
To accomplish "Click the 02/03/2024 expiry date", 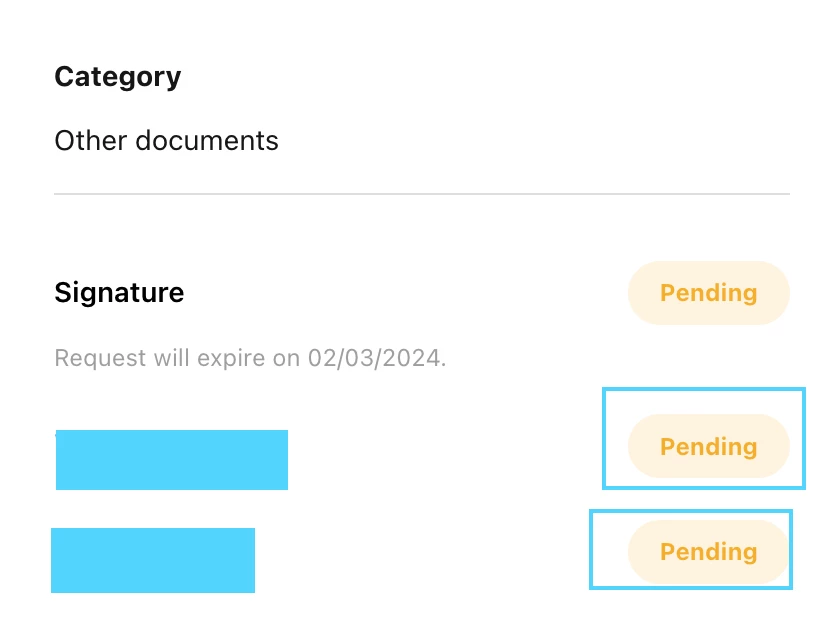I will pos(374,358).
